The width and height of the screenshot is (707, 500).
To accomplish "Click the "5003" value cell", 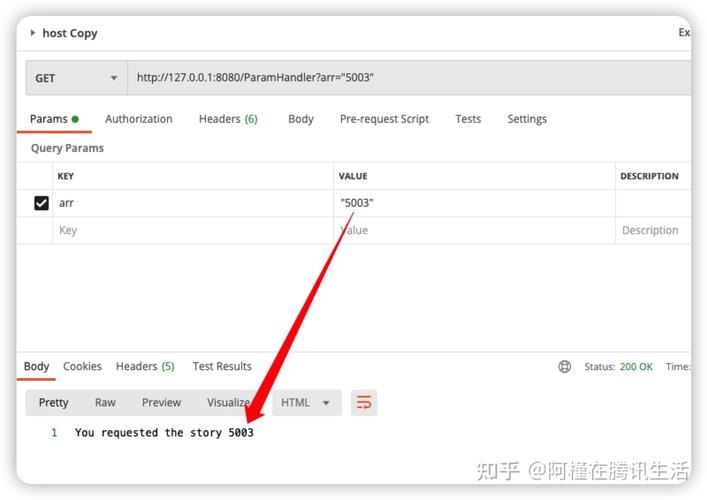I will tap(474, 203).
